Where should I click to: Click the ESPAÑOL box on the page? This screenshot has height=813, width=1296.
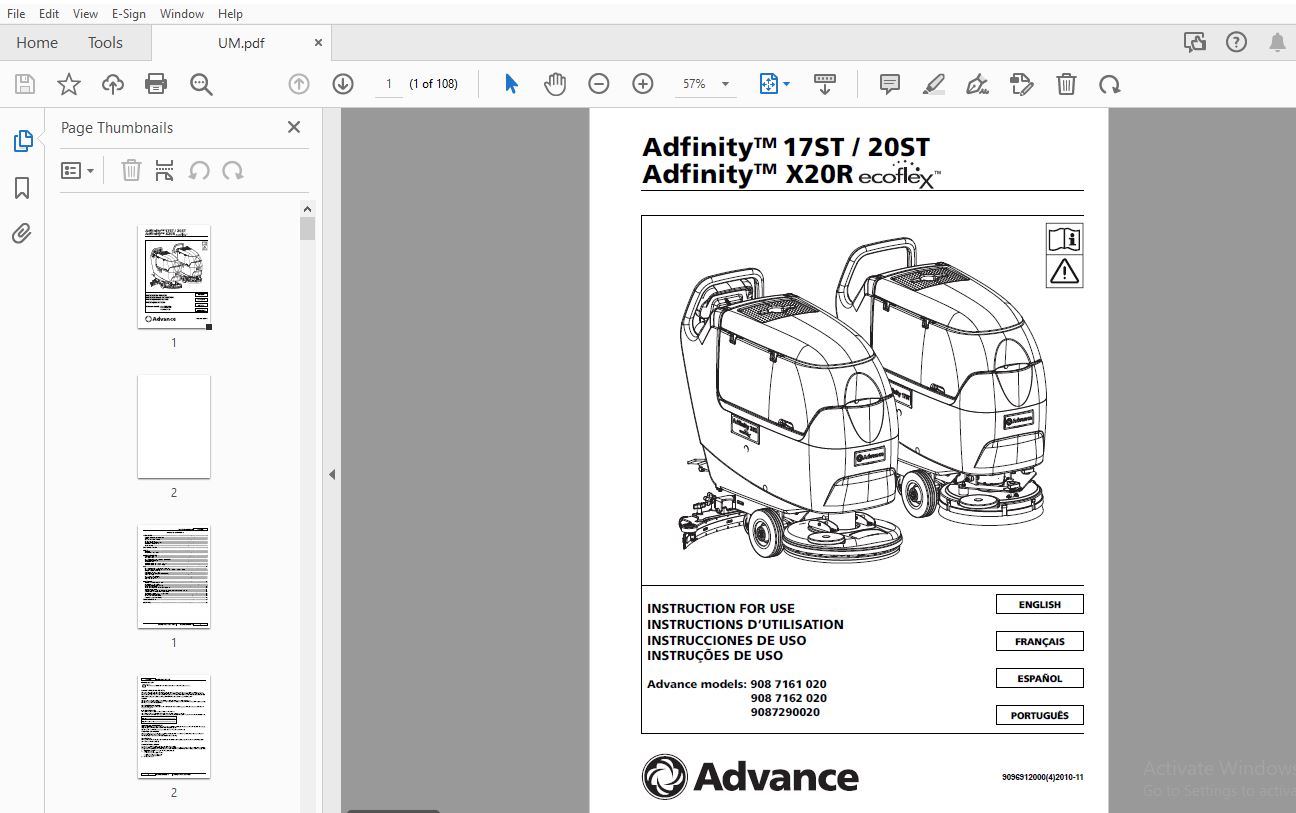pos(1040,678)
